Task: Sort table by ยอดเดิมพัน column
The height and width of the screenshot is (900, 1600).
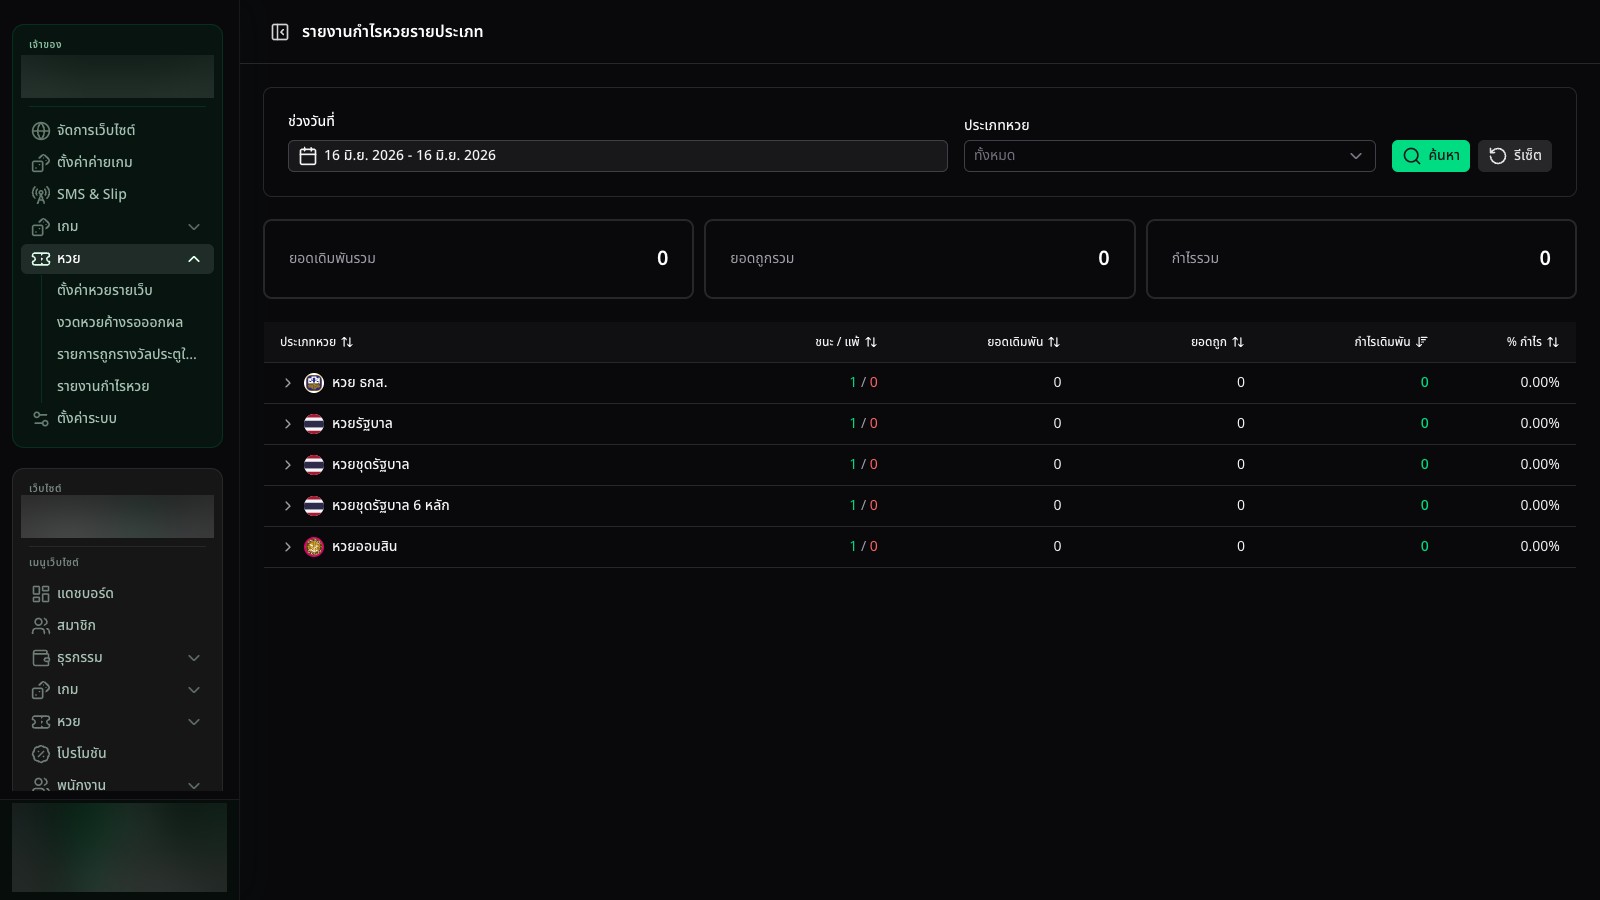Action: click(x=1023, y=342)
